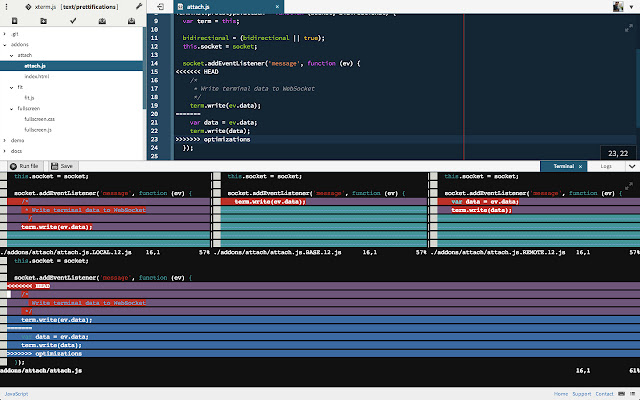Click the <<<<<<< HEAD line in terminal merged pane
This screenshot has height=400, width=640.
(x=29, y=286)
